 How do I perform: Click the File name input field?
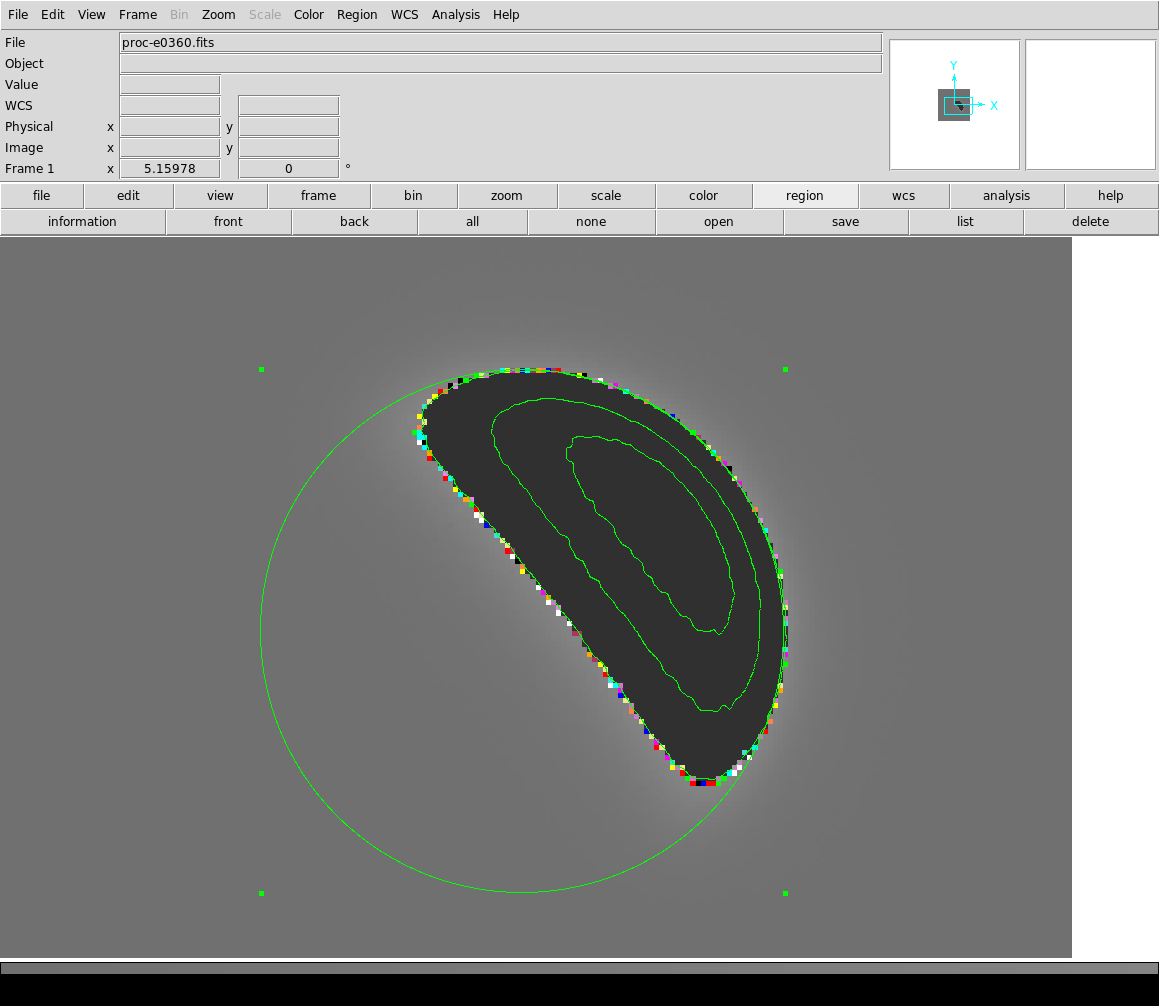[500, 43]
